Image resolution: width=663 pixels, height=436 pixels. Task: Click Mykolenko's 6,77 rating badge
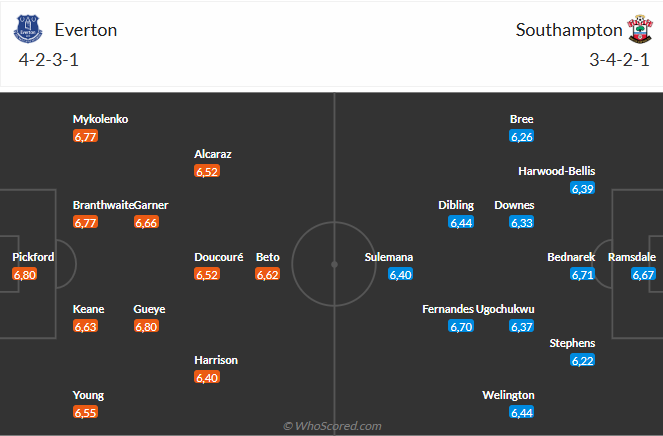tap(86, 136)
